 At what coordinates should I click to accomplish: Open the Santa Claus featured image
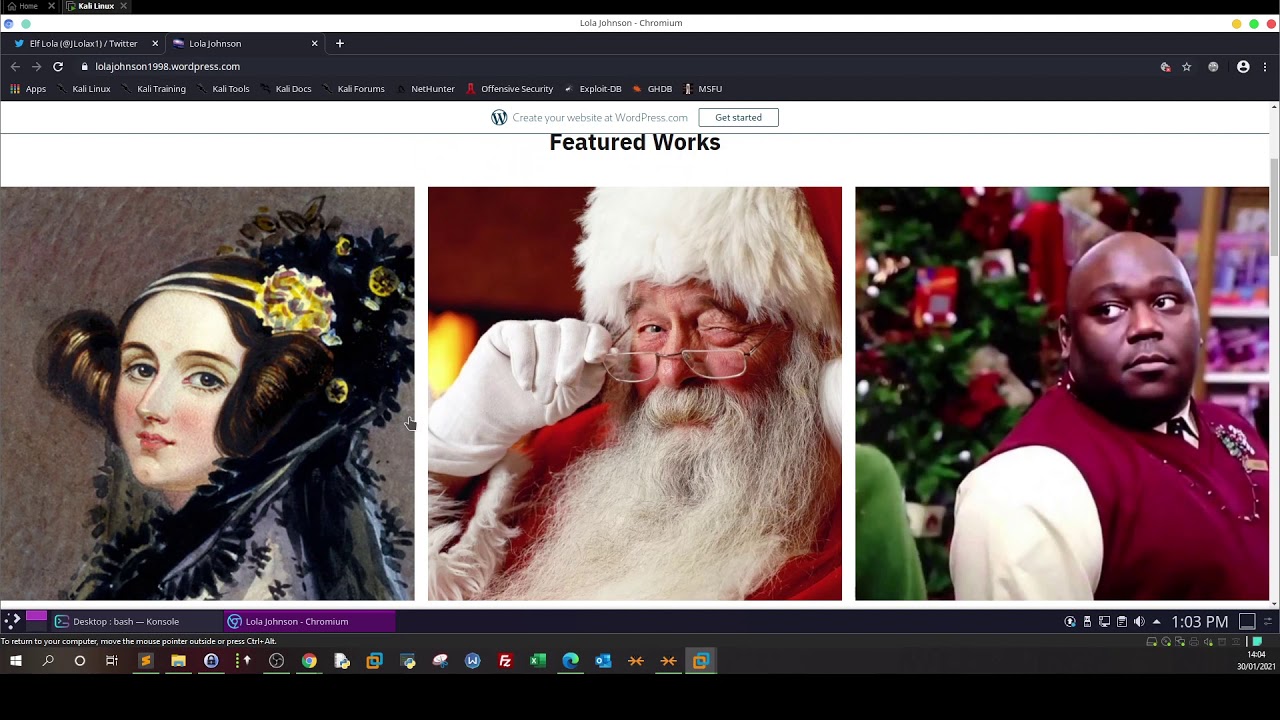[635, 394]
